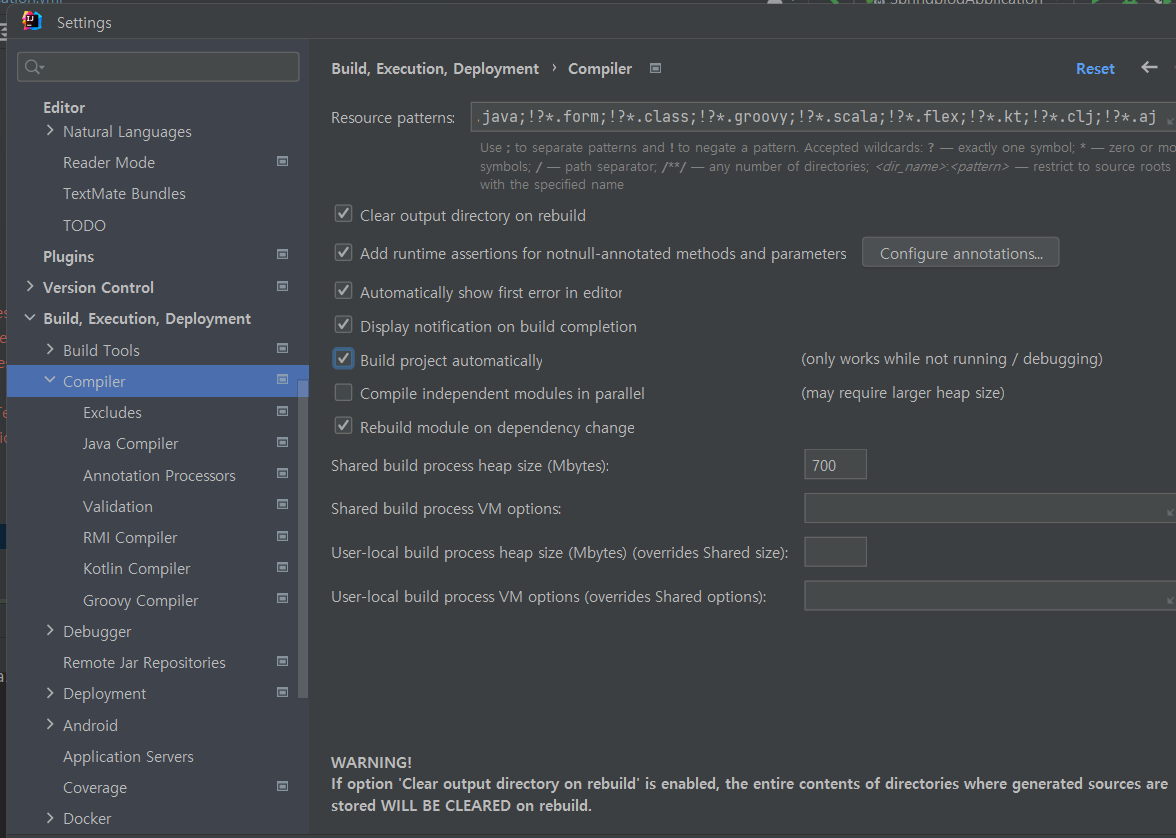Open the Kotlin Compiler settings page
The width and height of the screenshot is (1176, 838).
point(136,569)
